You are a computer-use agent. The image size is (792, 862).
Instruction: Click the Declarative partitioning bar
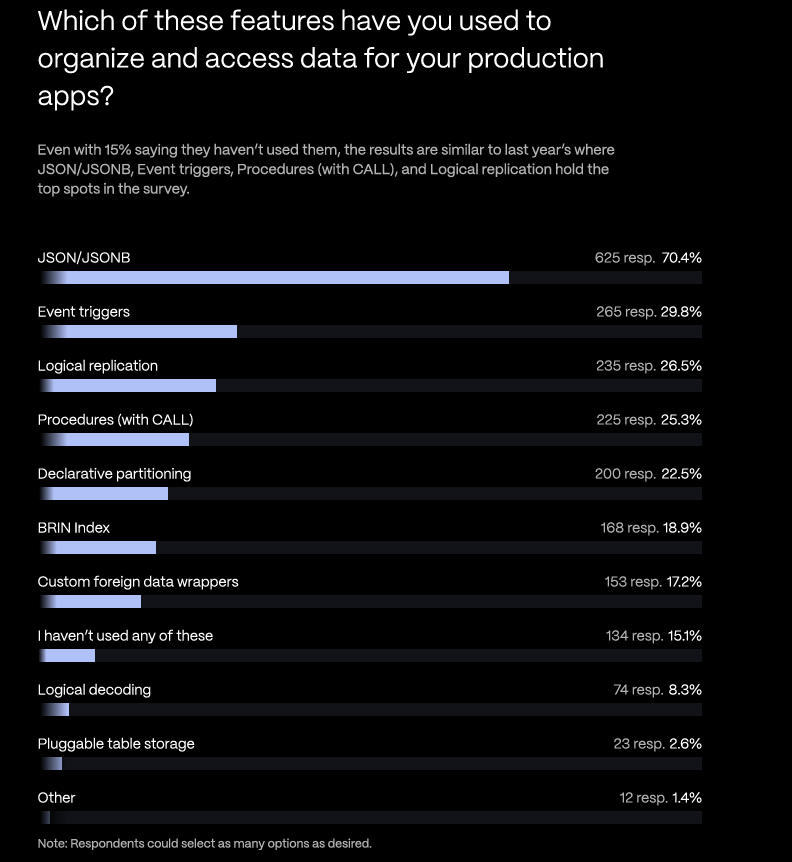(103, 493)
